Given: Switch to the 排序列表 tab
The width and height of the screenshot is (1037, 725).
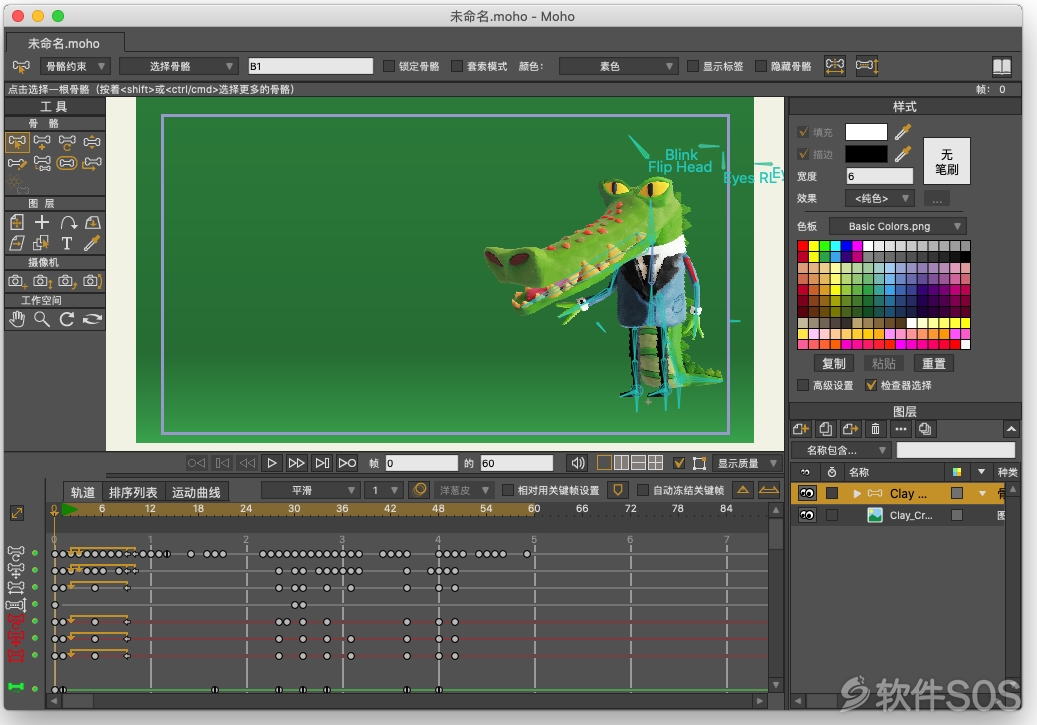Looking at the screenshot, I should 133,492.
